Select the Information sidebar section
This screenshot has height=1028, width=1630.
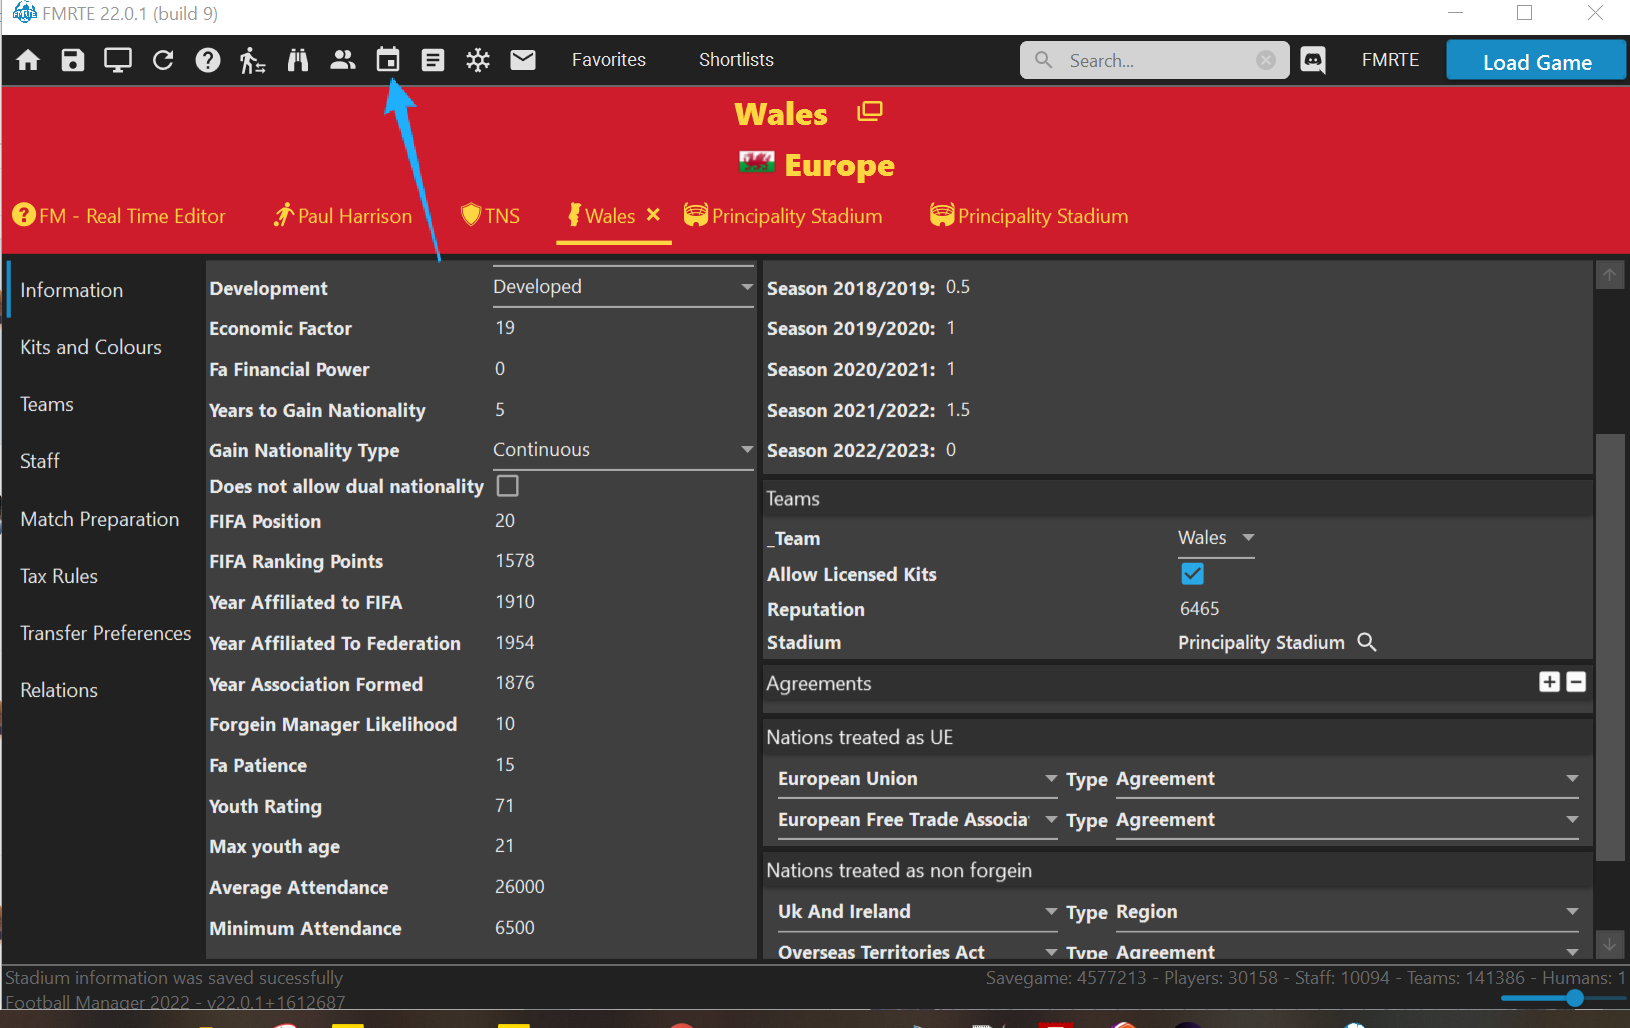click(72, 290)
